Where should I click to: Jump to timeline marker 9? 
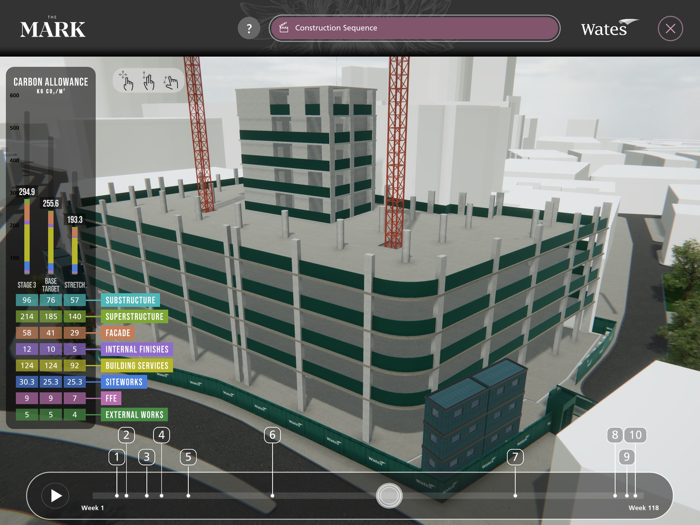627,457
